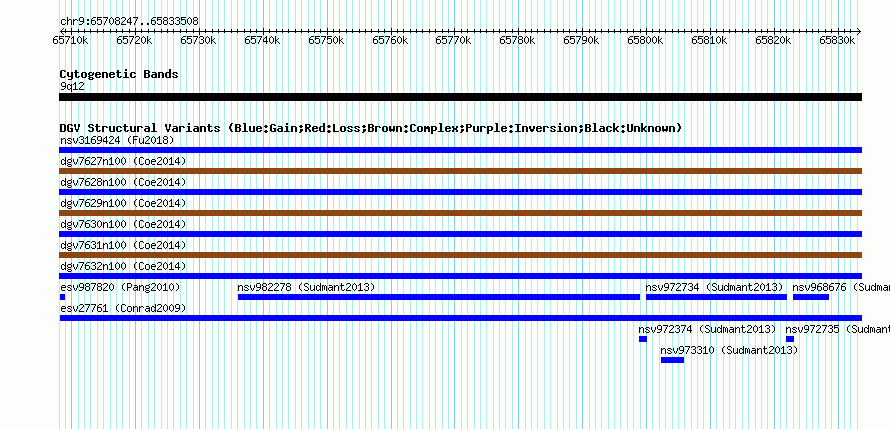Click the DGV Structural Variants track title
The width and height of the screenshot is (890, 429).
pyautogui.click(x=371, y=128)
